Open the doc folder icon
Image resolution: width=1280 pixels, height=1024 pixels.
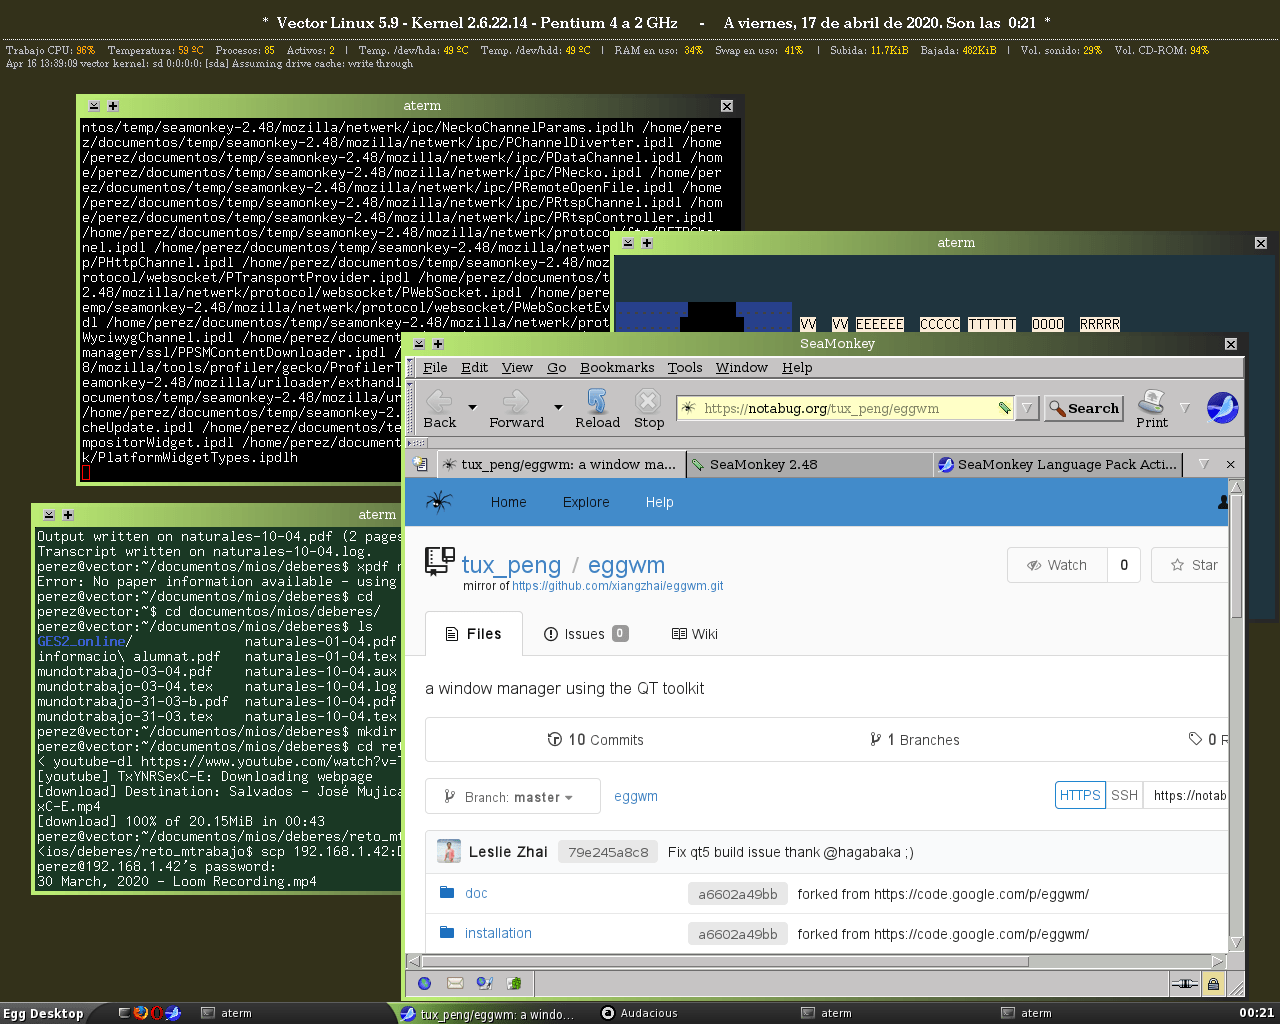[x=447, y=893]
